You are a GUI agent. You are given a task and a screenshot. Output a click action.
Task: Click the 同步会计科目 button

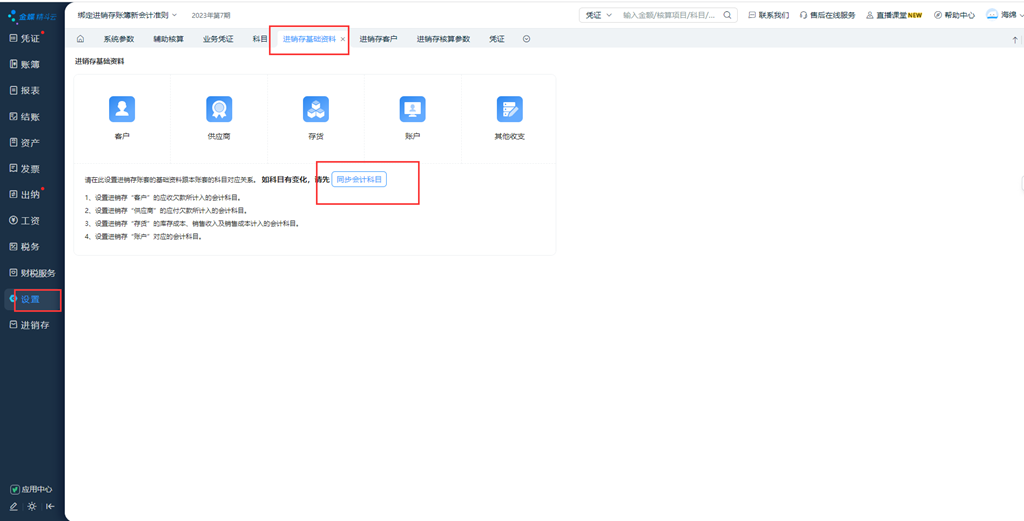(x=359, y=179)
